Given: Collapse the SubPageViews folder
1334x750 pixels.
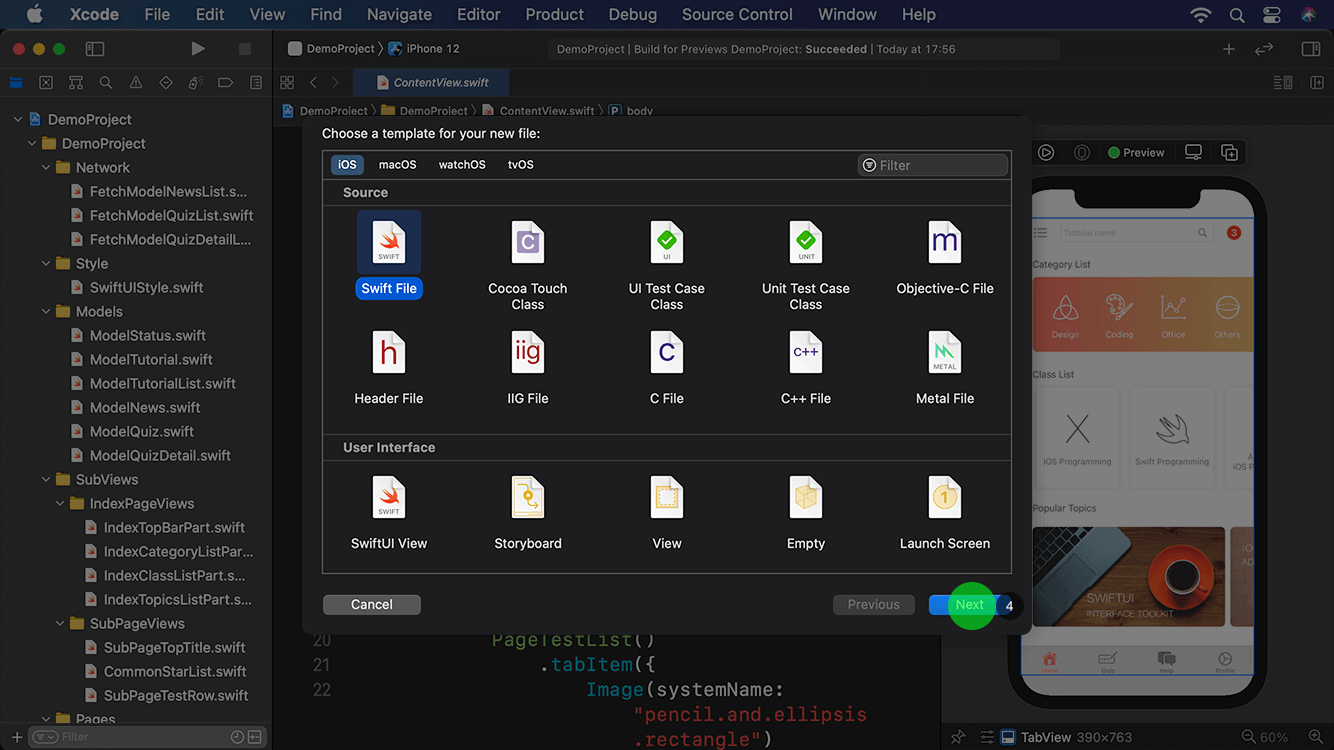Looking at the screenshot, I should pos(60,623).
